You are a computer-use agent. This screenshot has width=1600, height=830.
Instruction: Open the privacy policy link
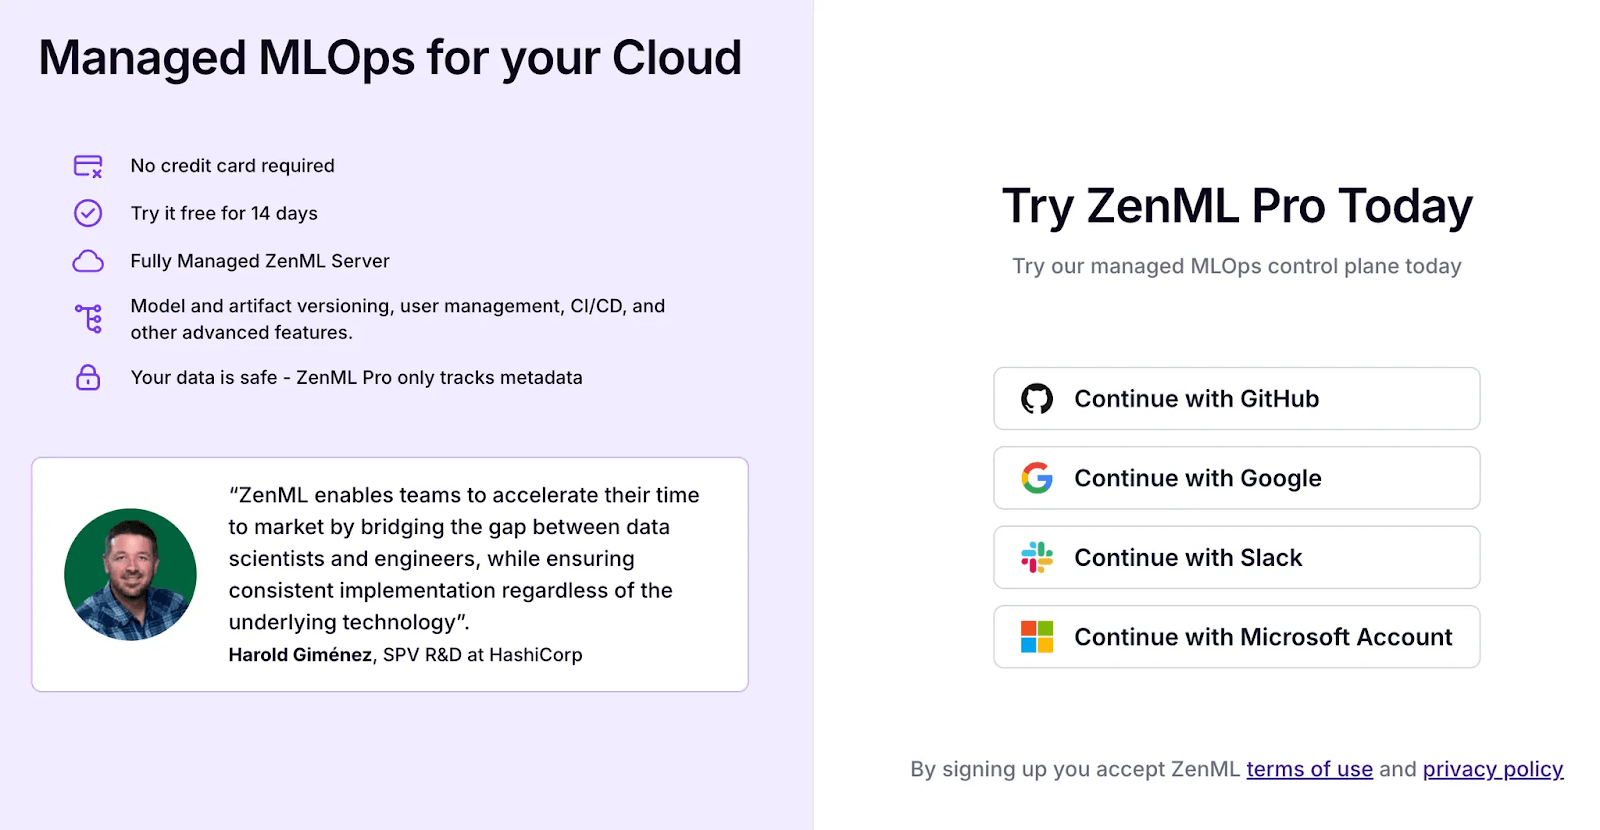pyautogui.click(x=1492, y=769)
